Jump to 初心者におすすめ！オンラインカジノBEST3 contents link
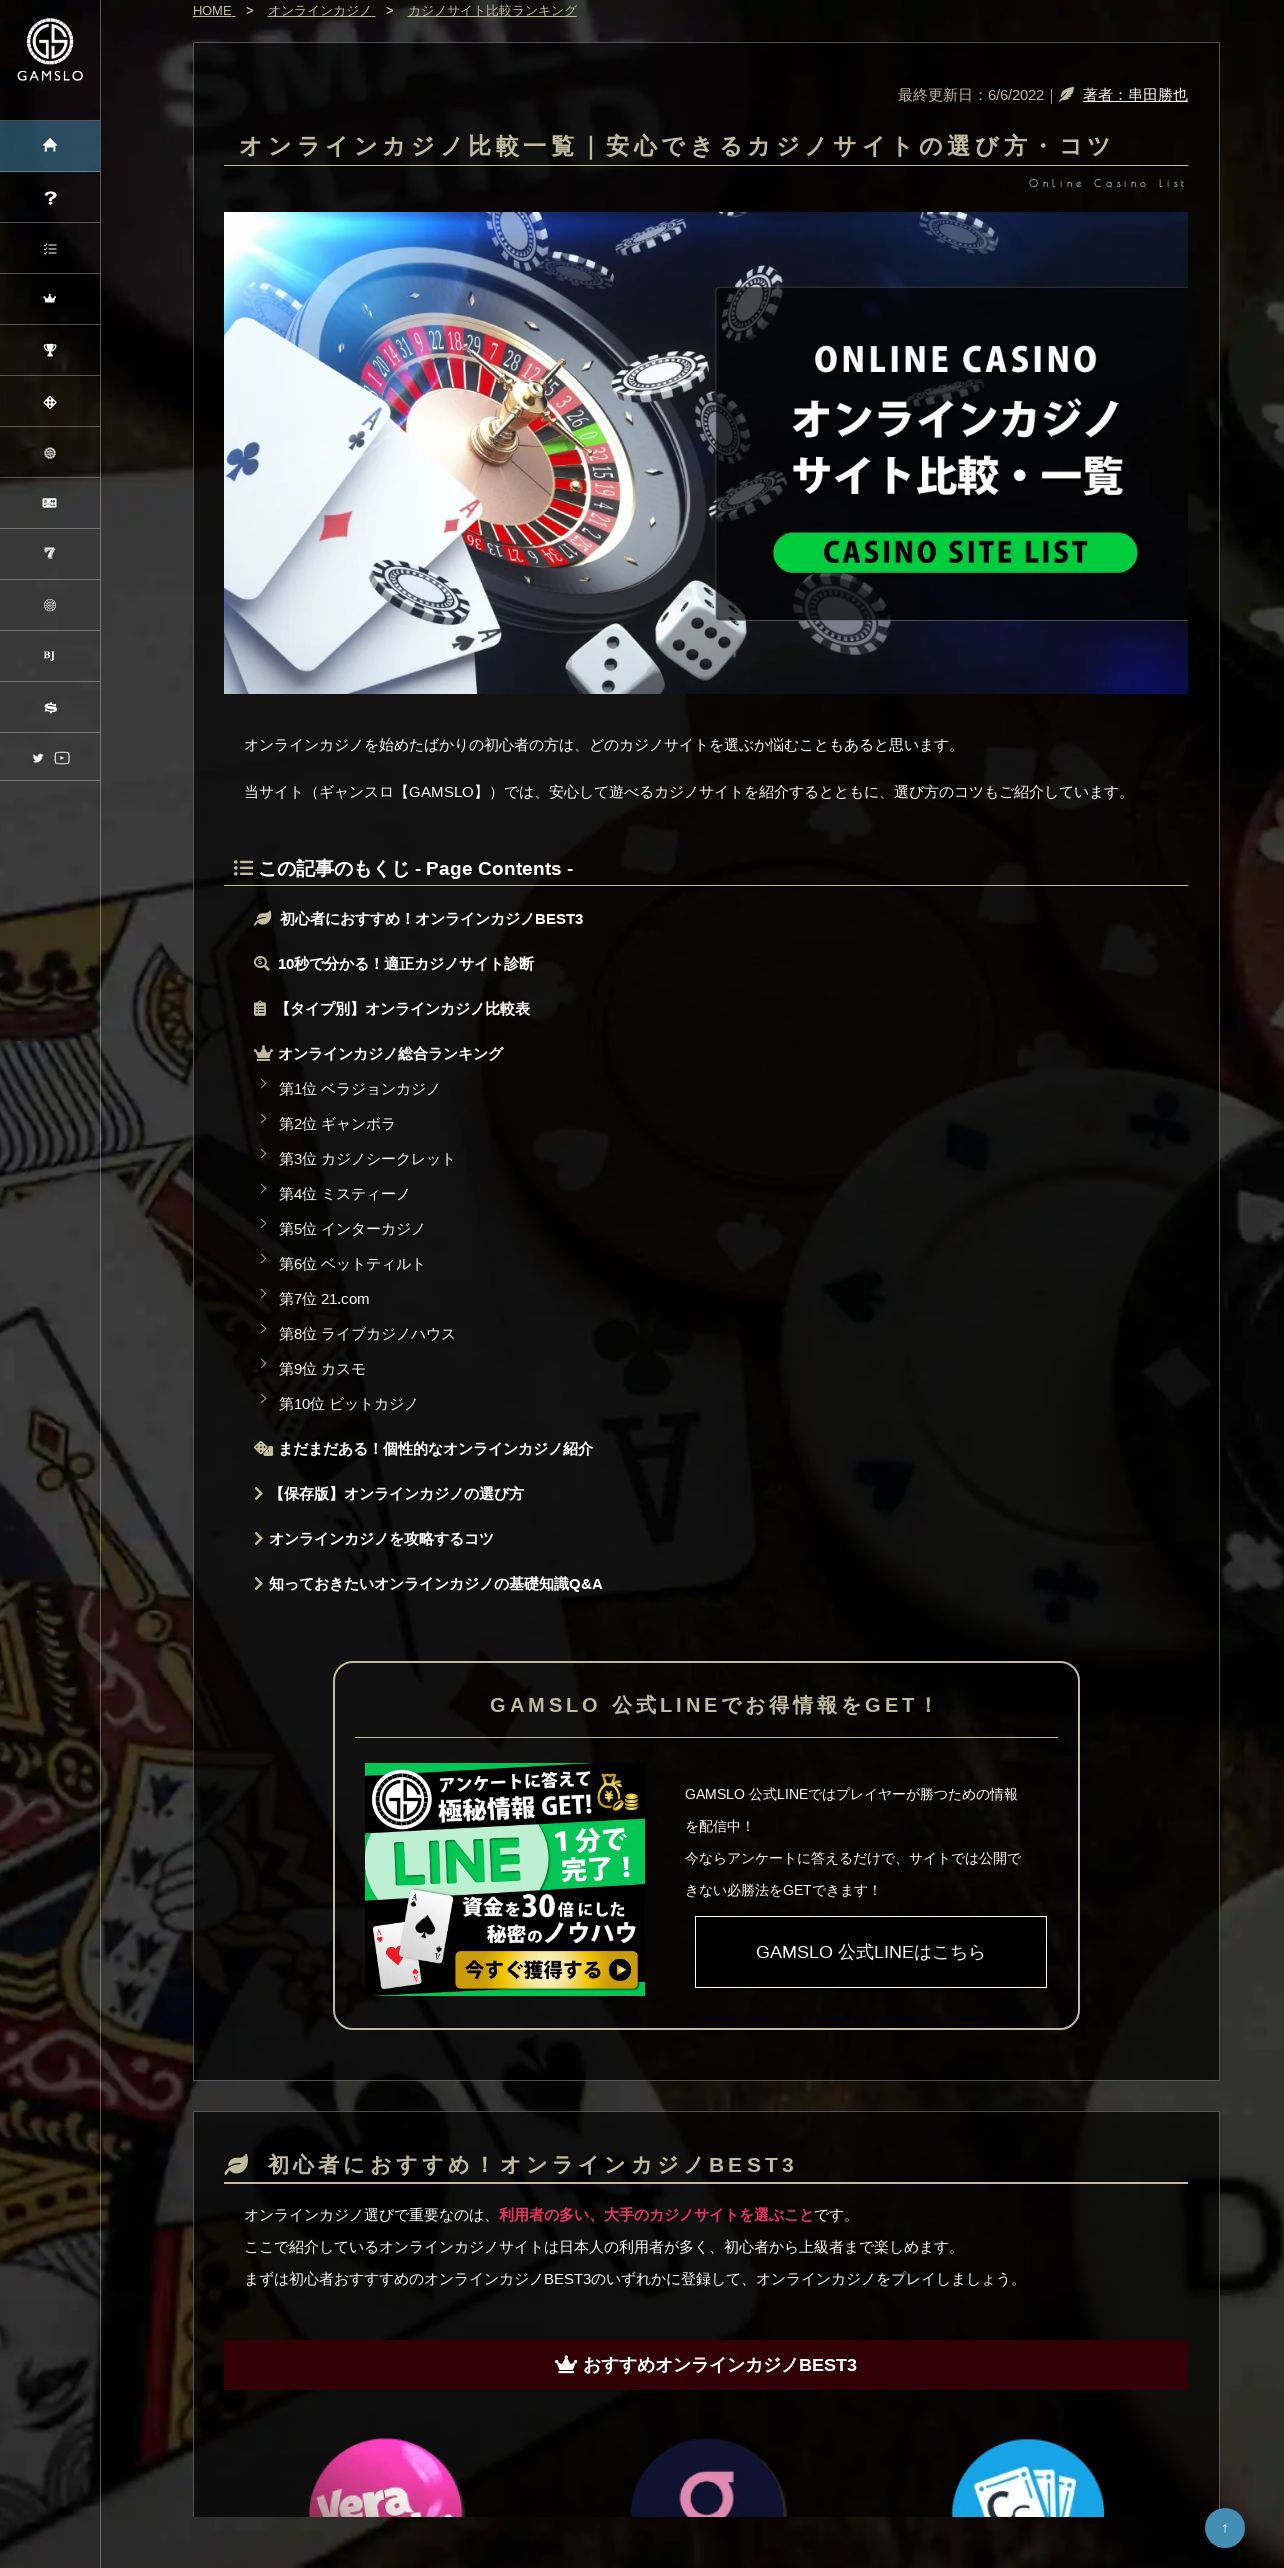The height and width of the screenshot is (2568, 1284). 431,918
